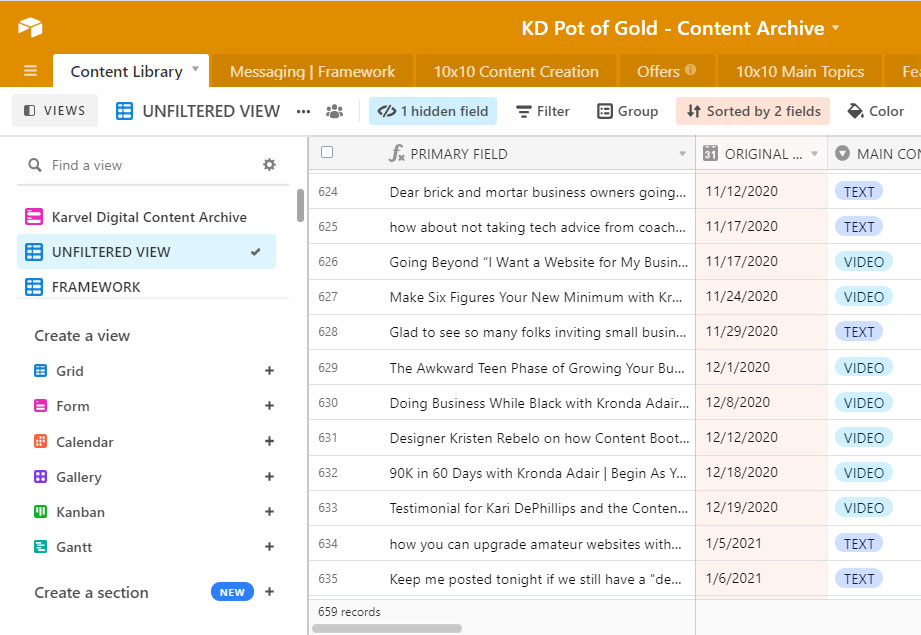The image size is (921, 635).
Task: Toggle the VIEWS sidebar panel
Action: 54,110
